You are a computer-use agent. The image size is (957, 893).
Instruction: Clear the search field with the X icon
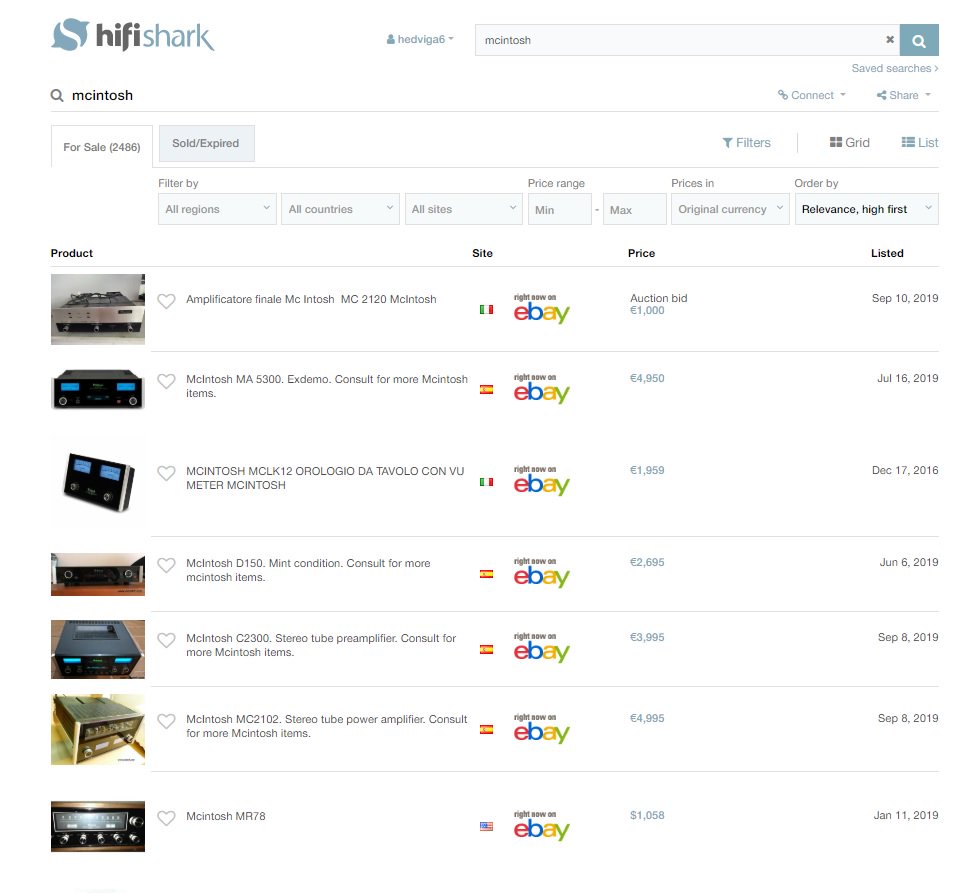point(890,40)
